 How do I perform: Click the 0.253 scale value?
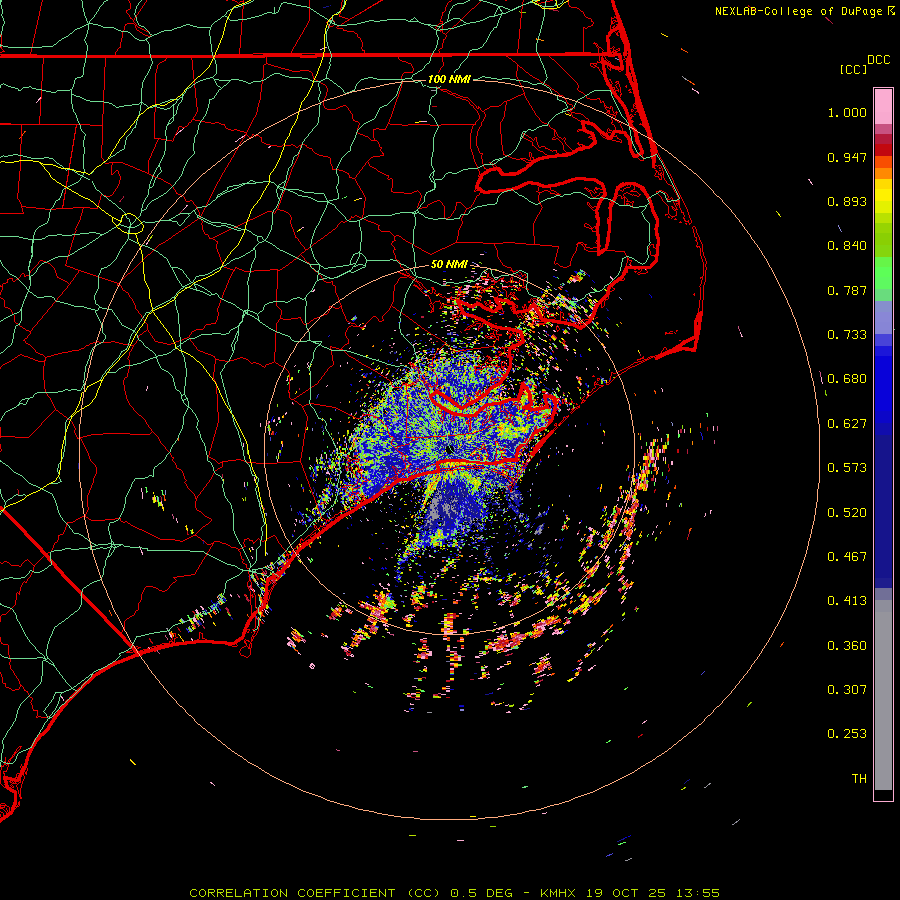[847, 734]
